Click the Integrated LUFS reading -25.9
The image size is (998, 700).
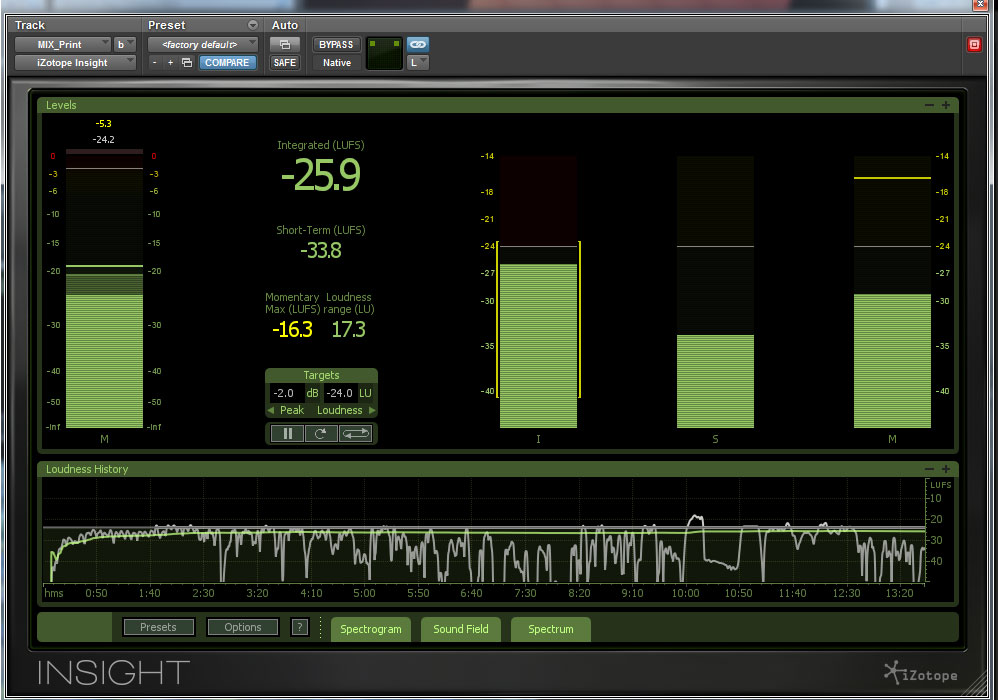pos(321,175)
